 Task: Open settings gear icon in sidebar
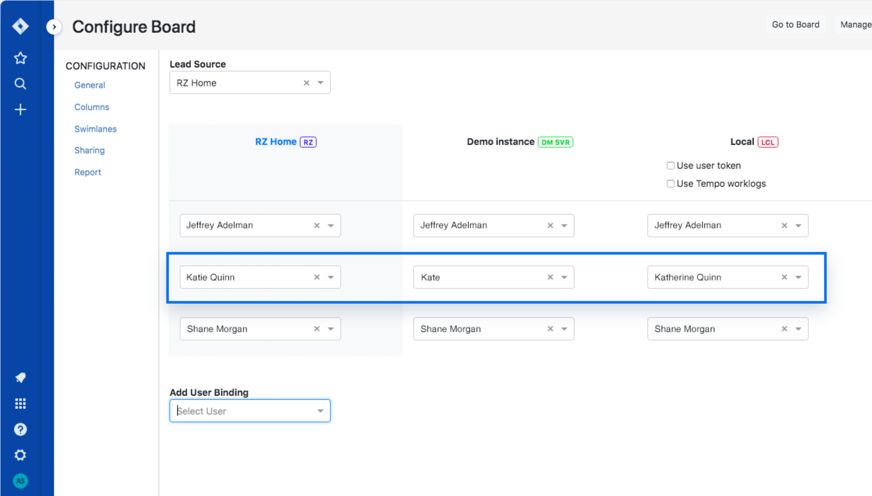pos(20,455)
